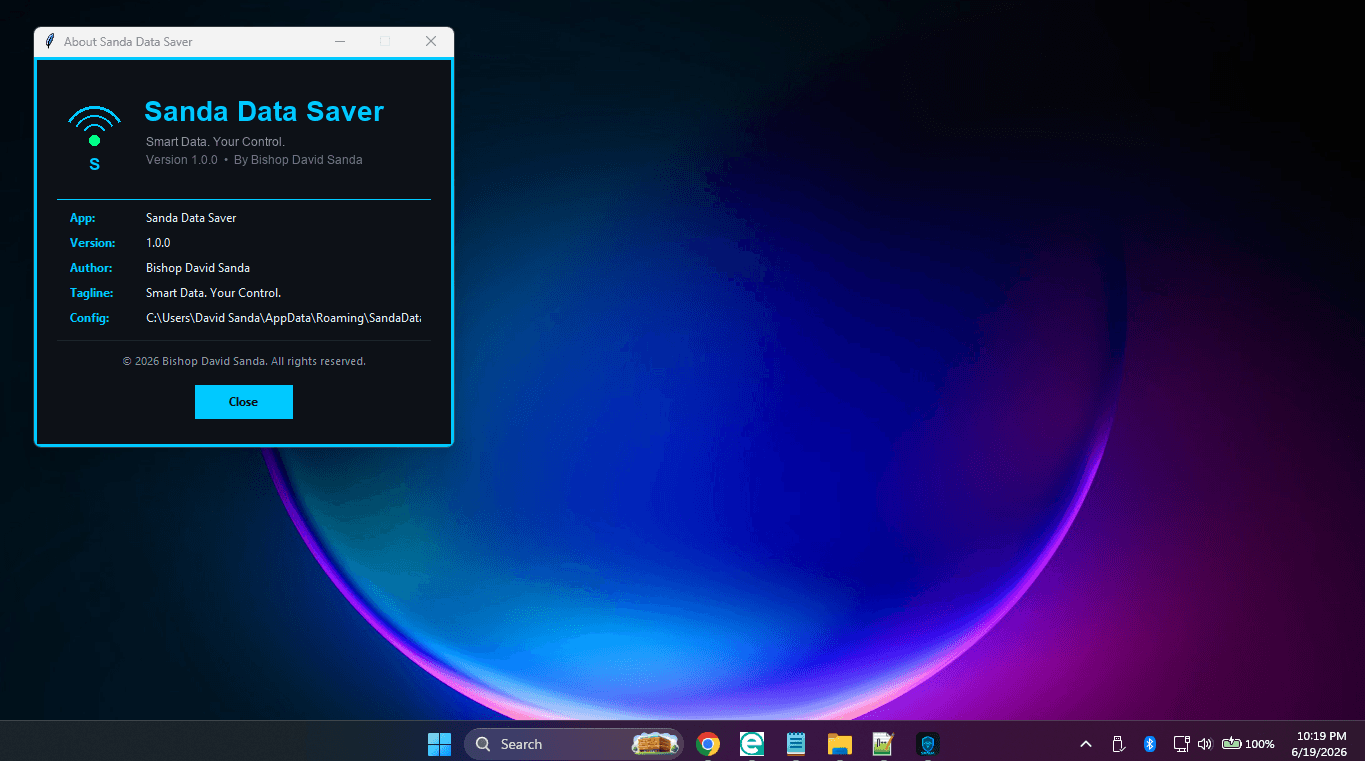This screenshot has height=761, width=1365.
Task: Minimize the About Sanda Data Saver window
Action: coord(340,42)
